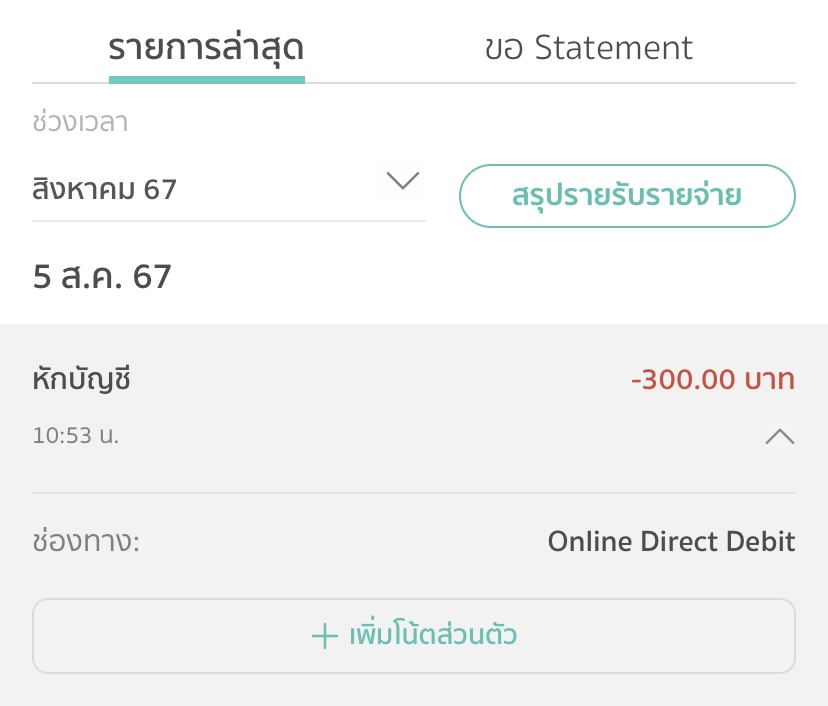The image size is (828, 706).
Task: Click the Online Direct Debit channel value
Action: coord(671,541)
